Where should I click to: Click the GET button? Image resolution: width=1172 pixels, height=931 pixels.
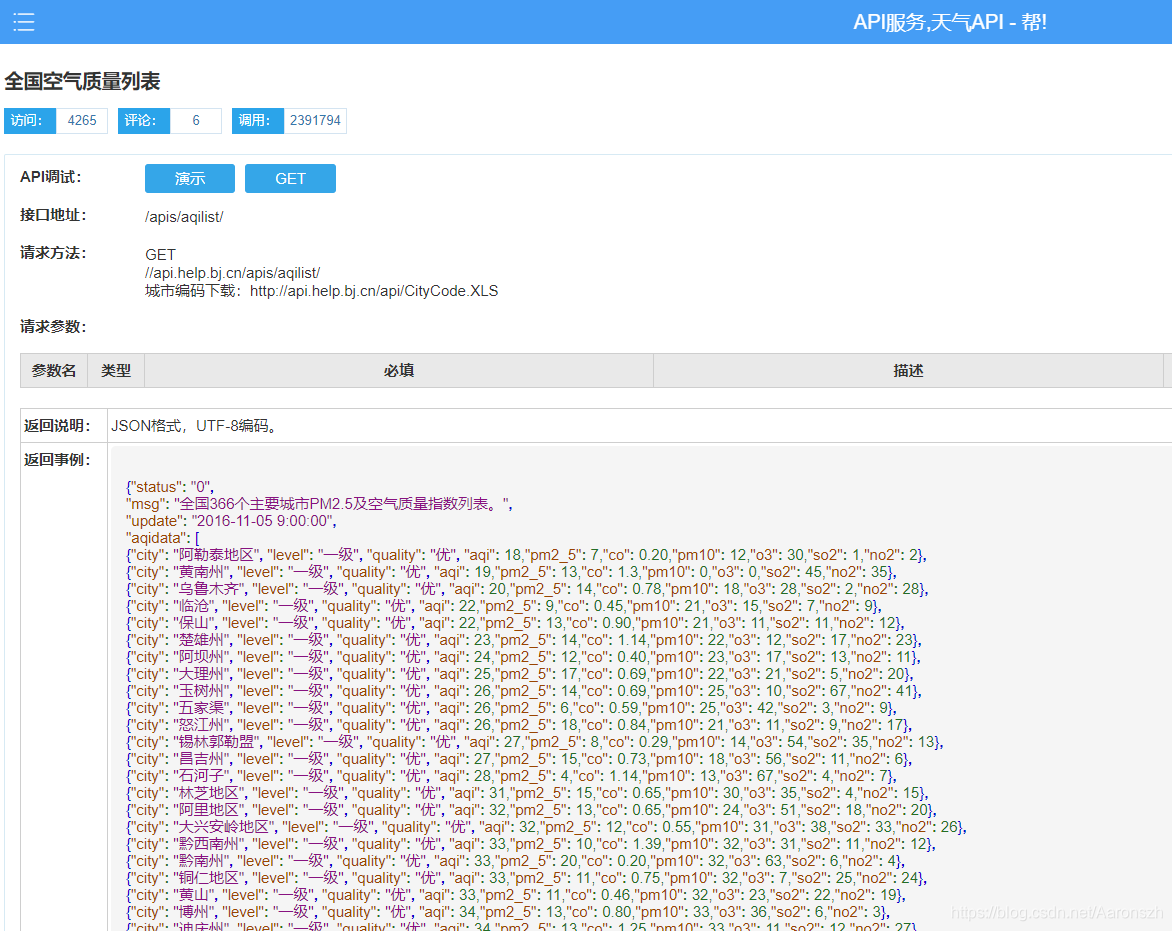click(290, 179)
